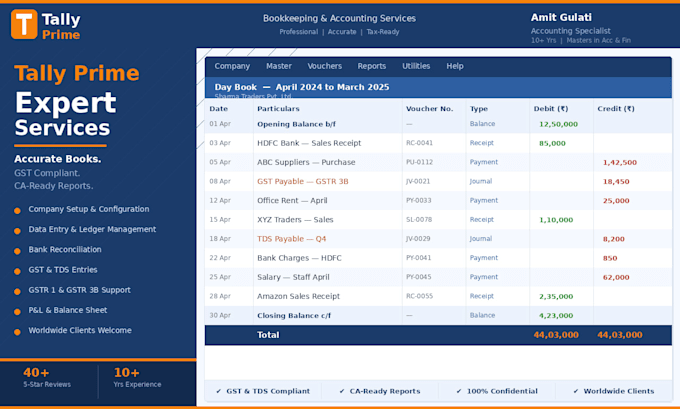This screenshot has height=409, width=680.
Task: Click P&L & Balance Sheet bullet item
Action: pos(68,310)
